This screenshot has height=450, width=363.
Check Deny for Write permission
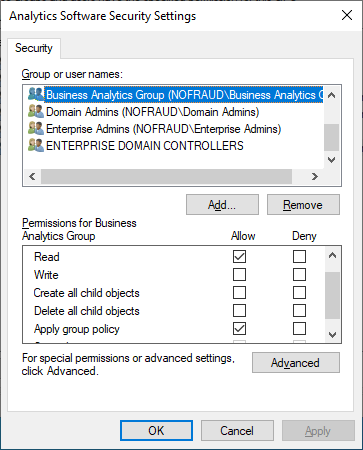click(x=299, y=275)
